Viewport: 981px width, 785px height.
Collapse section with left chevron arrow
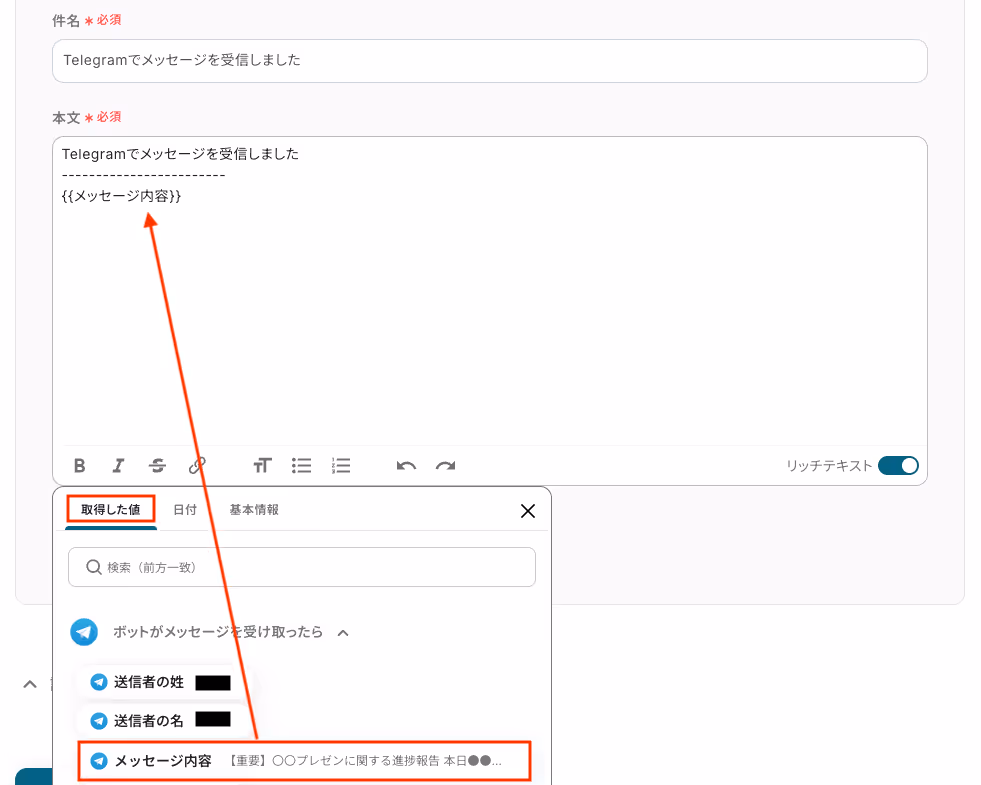[30, 684]
